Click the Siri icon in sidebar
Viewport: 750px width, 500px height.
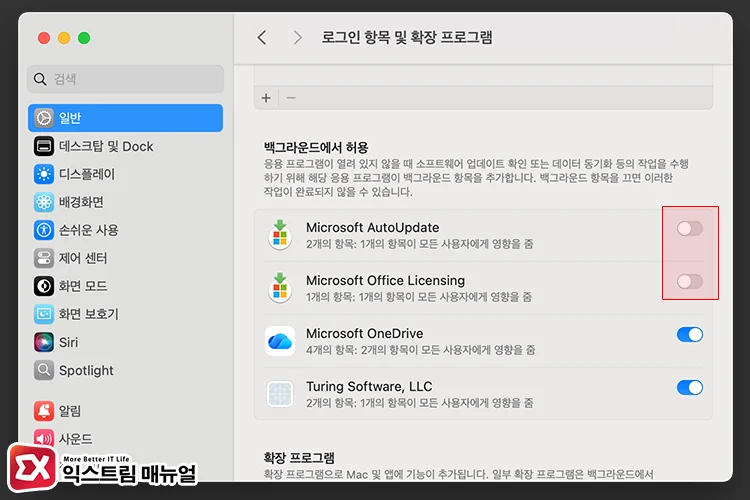pyautogui.click(x=44, y=342)
